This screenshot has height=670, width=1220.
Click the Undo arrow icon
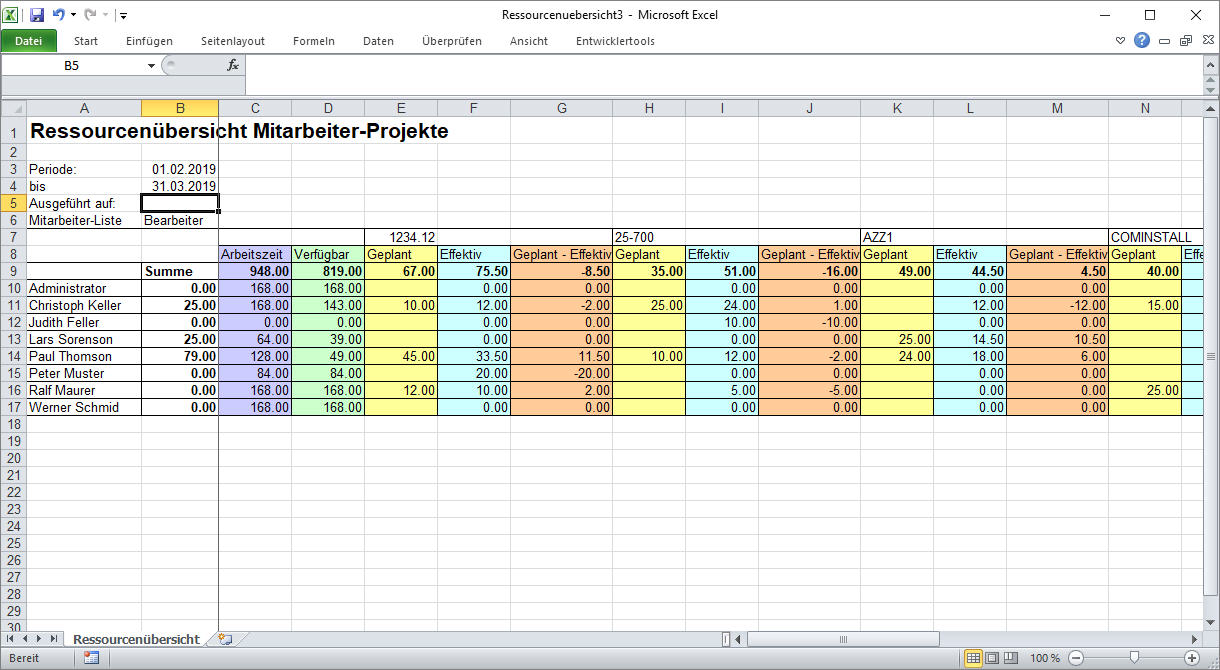pyautogui.click(x=59, y=15)
